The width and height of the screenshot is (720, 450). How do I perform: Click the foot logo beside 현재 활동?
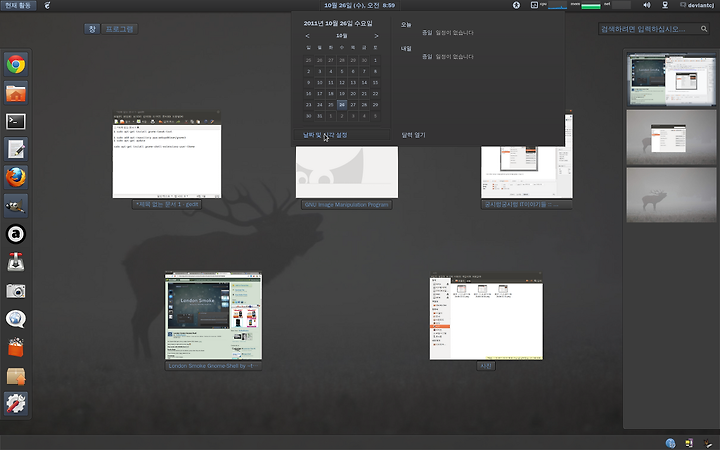pos(47,5)
